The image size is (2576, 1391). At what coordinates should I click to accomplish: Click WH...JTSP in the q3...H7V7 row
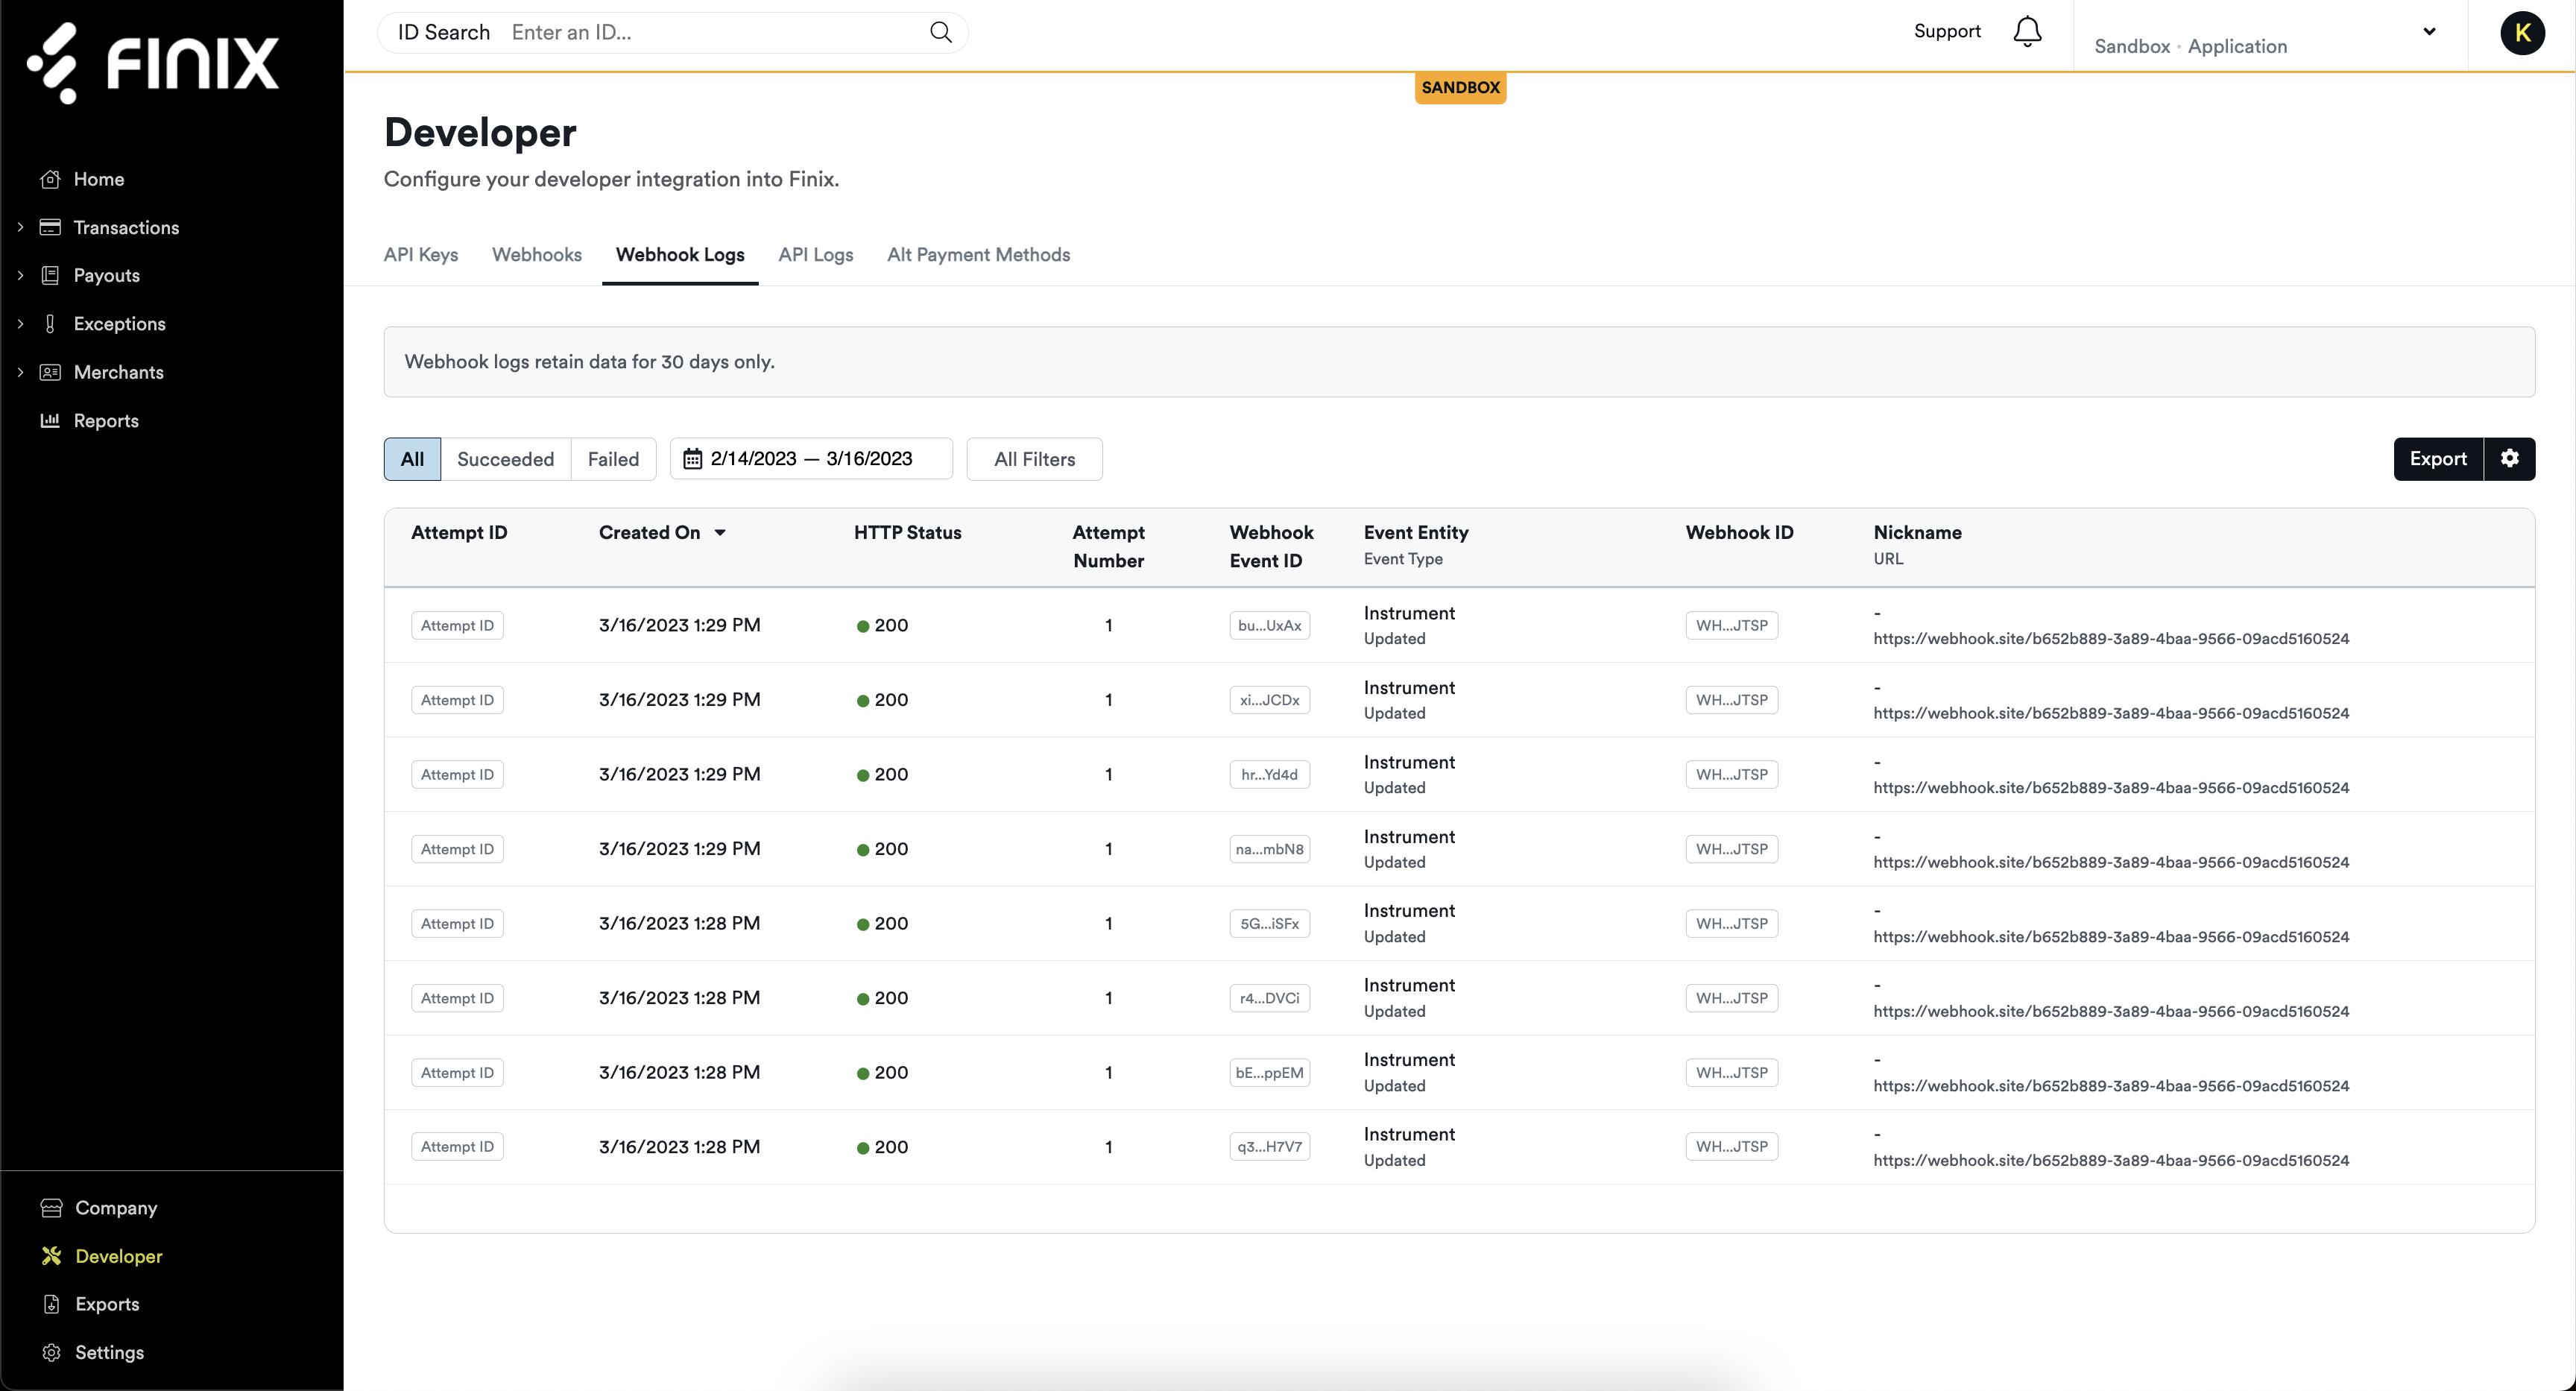pos(1731,1146)
